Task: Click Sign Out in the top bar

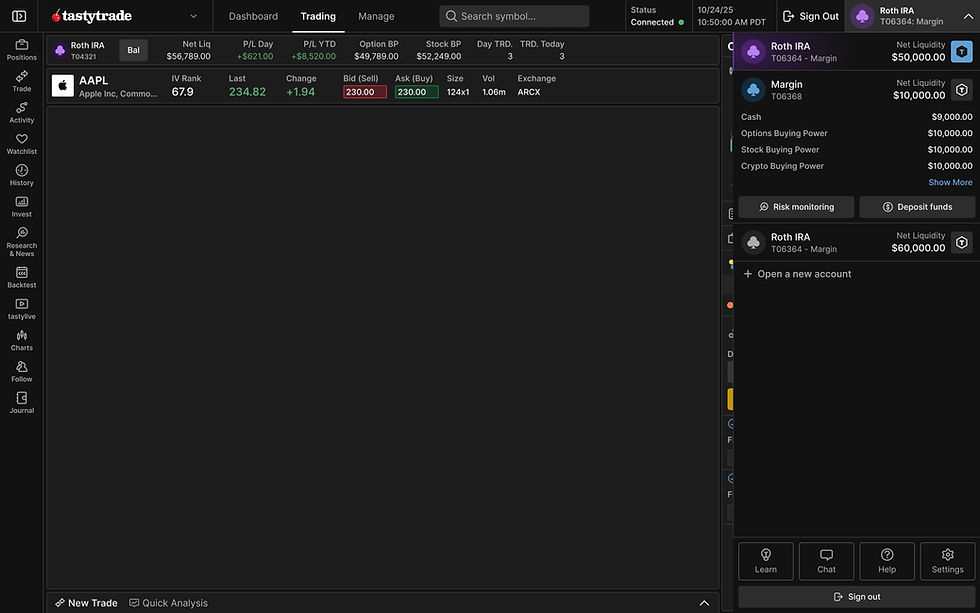Action: 810,16
